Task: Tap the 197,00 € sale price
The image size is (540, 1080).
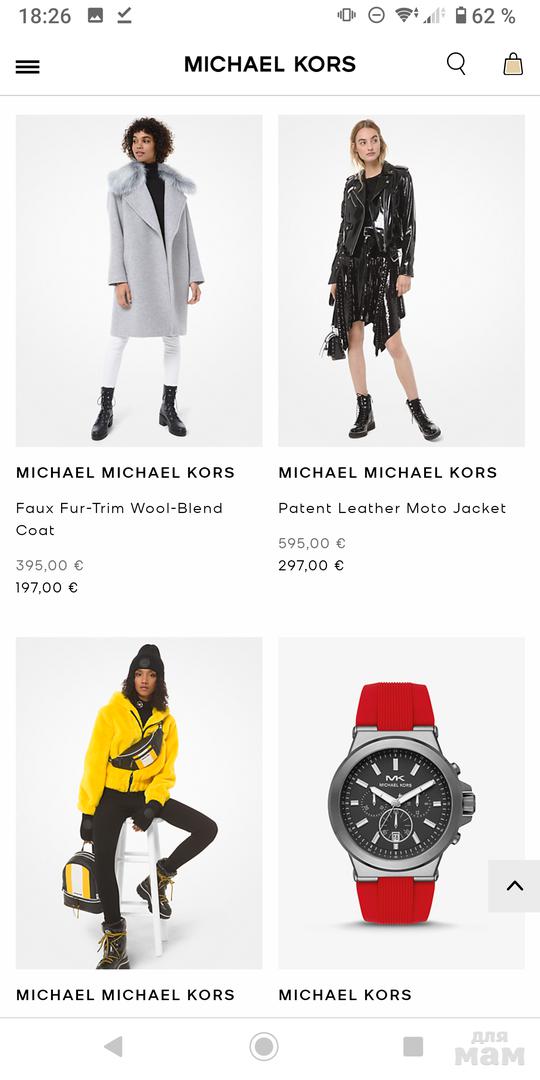Action: [x=47, y=588]
